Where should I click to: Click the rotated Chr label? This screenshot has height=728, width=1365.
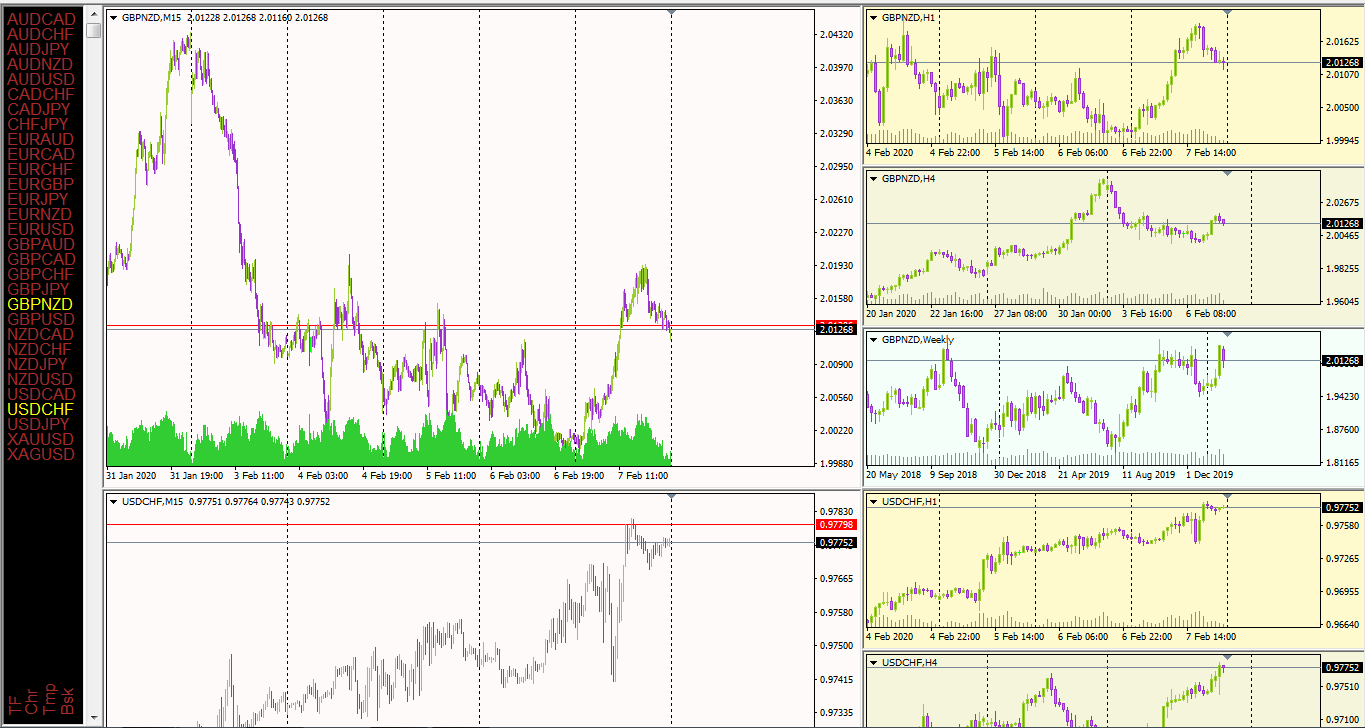[x=32, y=700]
